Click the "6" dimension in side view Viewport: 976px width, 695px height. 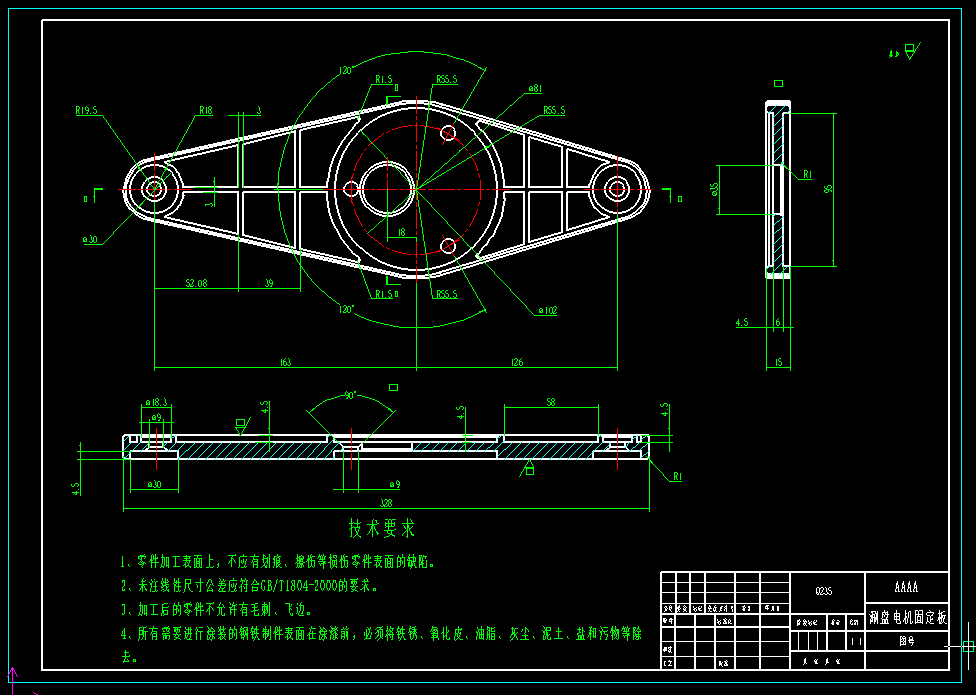click(x=778, y=322)
